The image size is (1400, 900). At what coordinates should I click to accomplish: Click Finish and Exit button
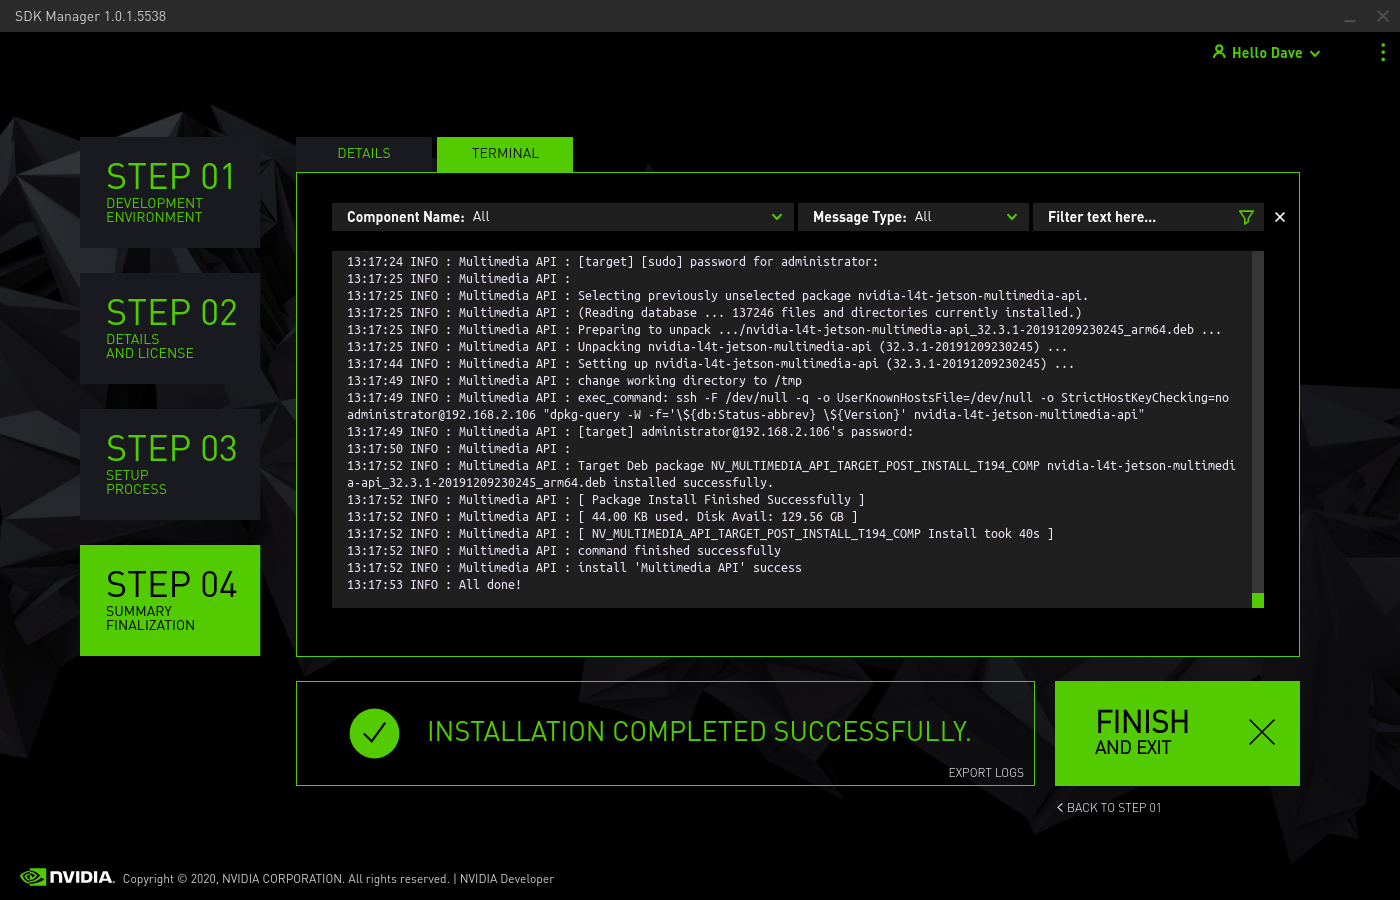[1177, 733]
